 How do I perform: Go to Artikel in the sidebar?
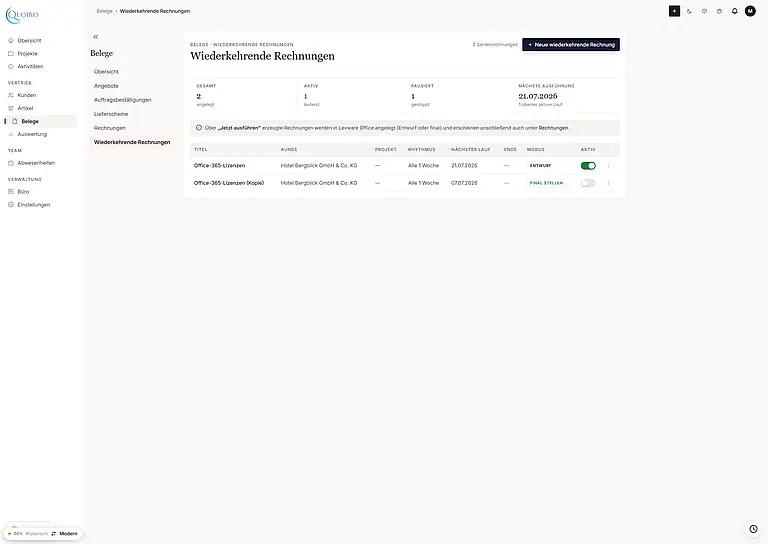[25, 108]
